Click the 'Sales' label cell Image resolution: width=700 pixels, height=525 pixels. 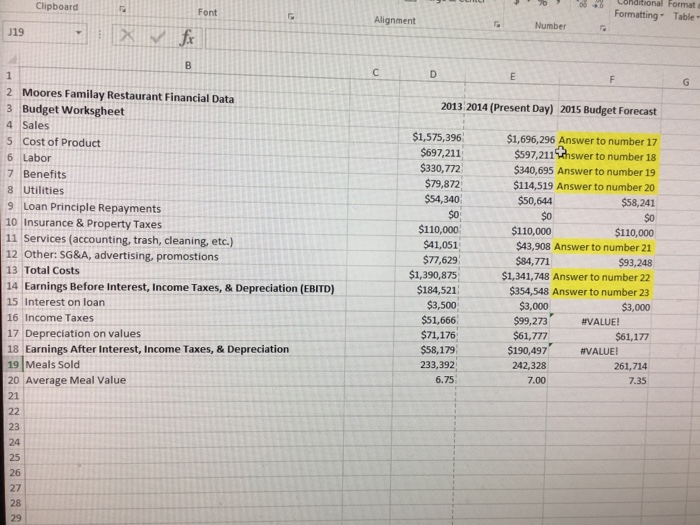pyautogui.click(x=36, y=125)
